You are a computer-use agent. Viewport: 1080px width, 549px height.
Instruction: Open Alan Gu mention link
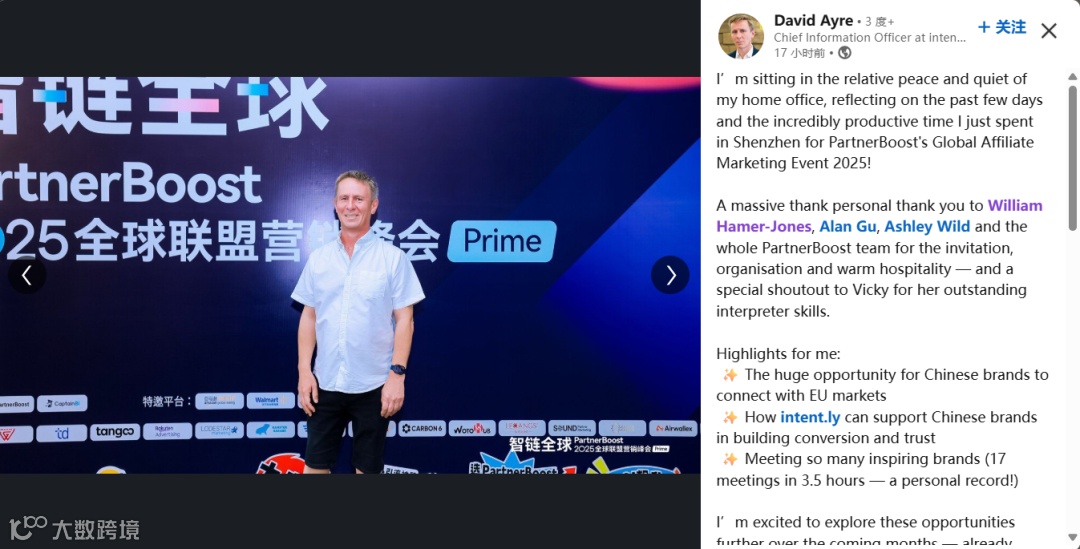[x=848, y=227]
